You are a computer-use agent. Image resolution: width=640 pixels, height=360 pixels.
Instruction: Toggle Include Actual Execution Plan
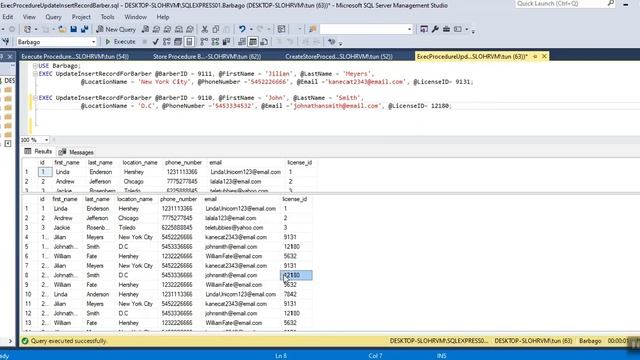click(x=204, y=42)
